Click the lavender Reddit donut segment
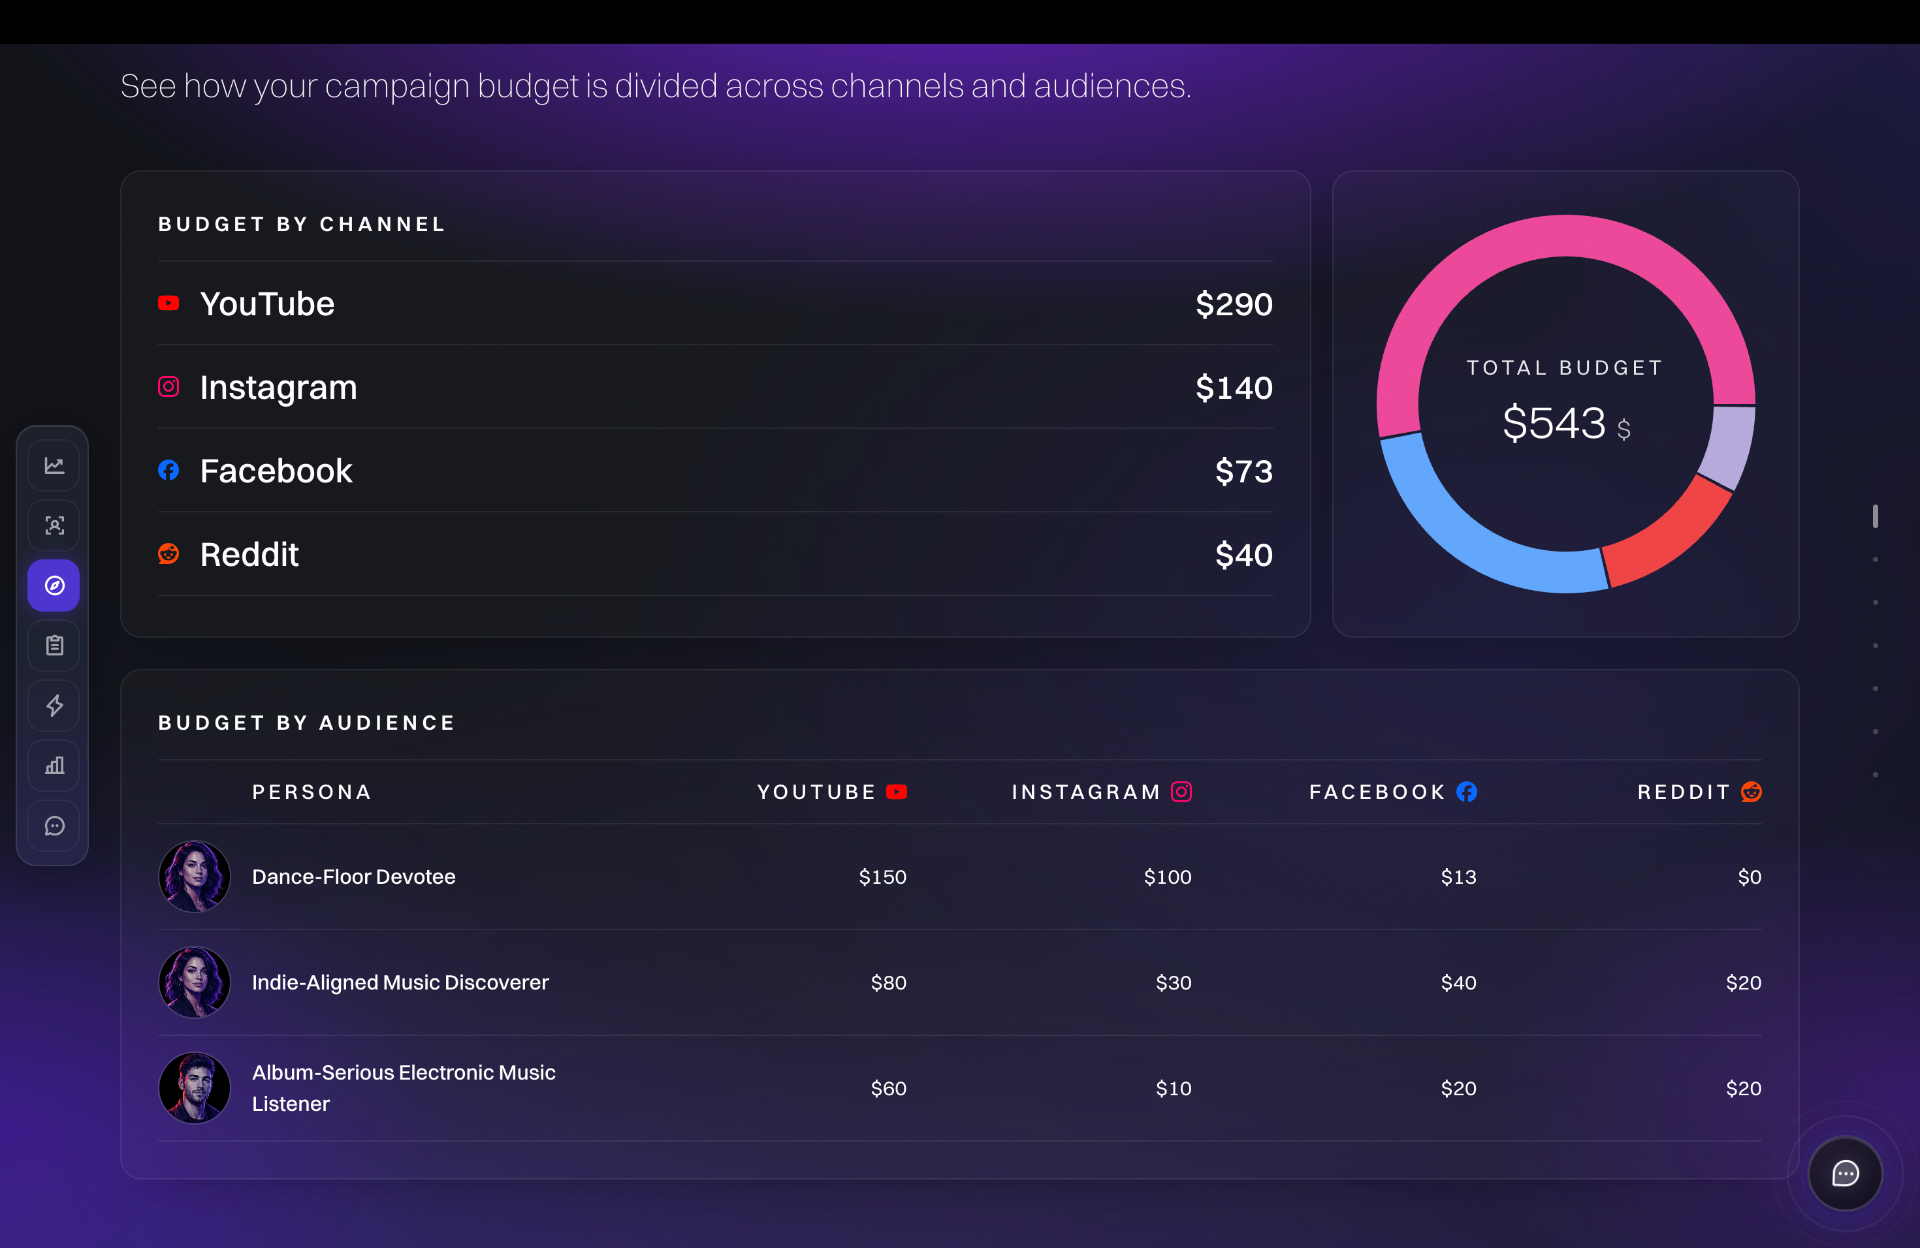 coord(1731,447)
